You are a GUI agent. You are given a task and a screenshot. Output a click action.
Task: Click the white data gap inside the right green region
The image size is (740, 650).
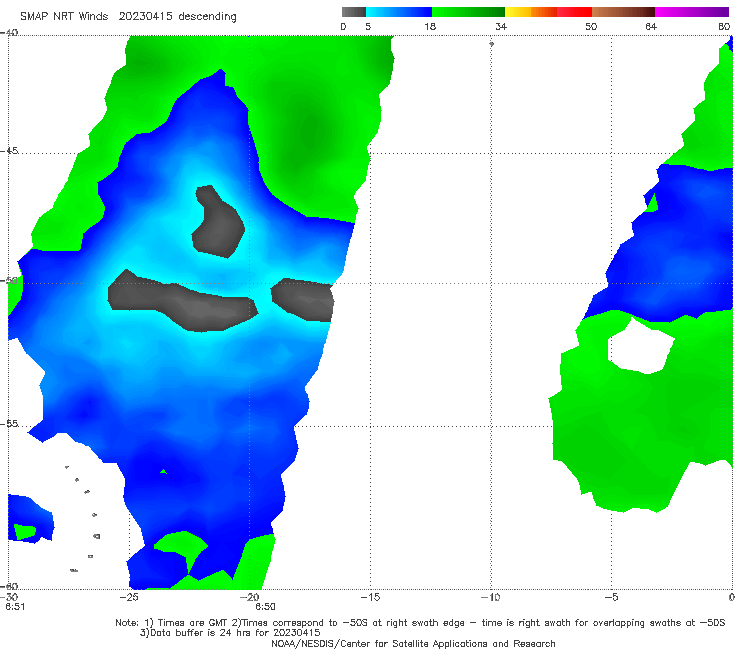pyautogui.click(x=641, y=347)
